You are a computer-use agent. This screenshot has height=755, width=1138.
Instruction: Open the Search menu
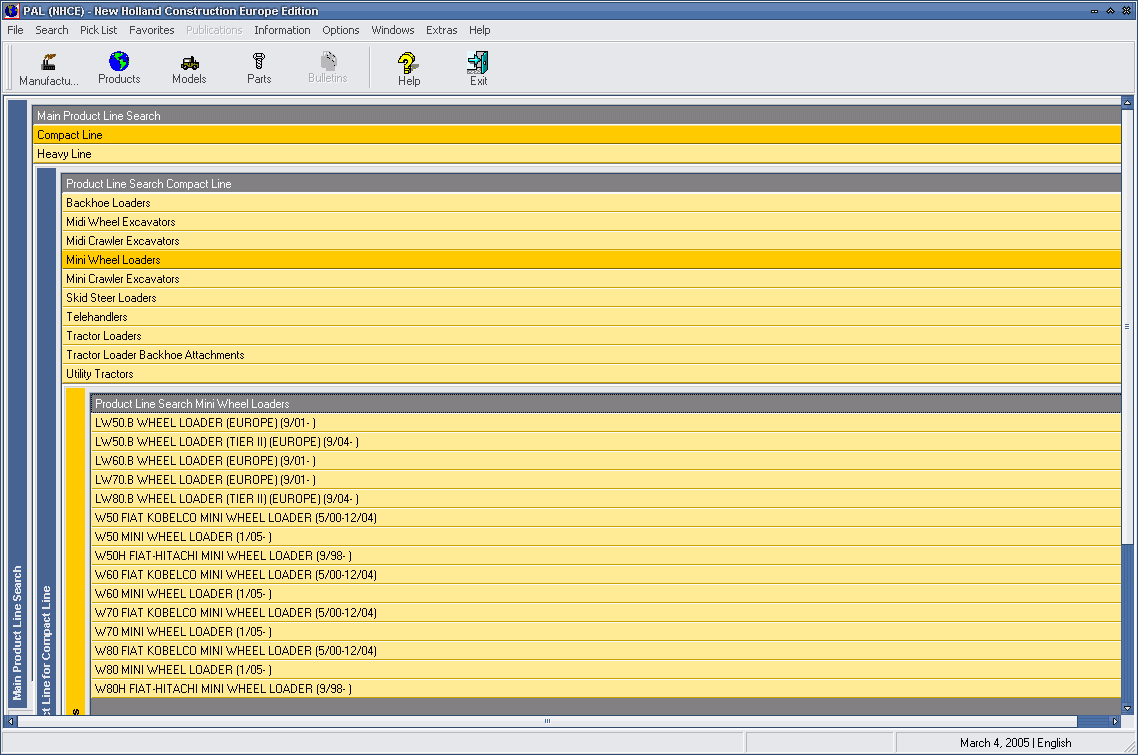click(x=52, y=30)
